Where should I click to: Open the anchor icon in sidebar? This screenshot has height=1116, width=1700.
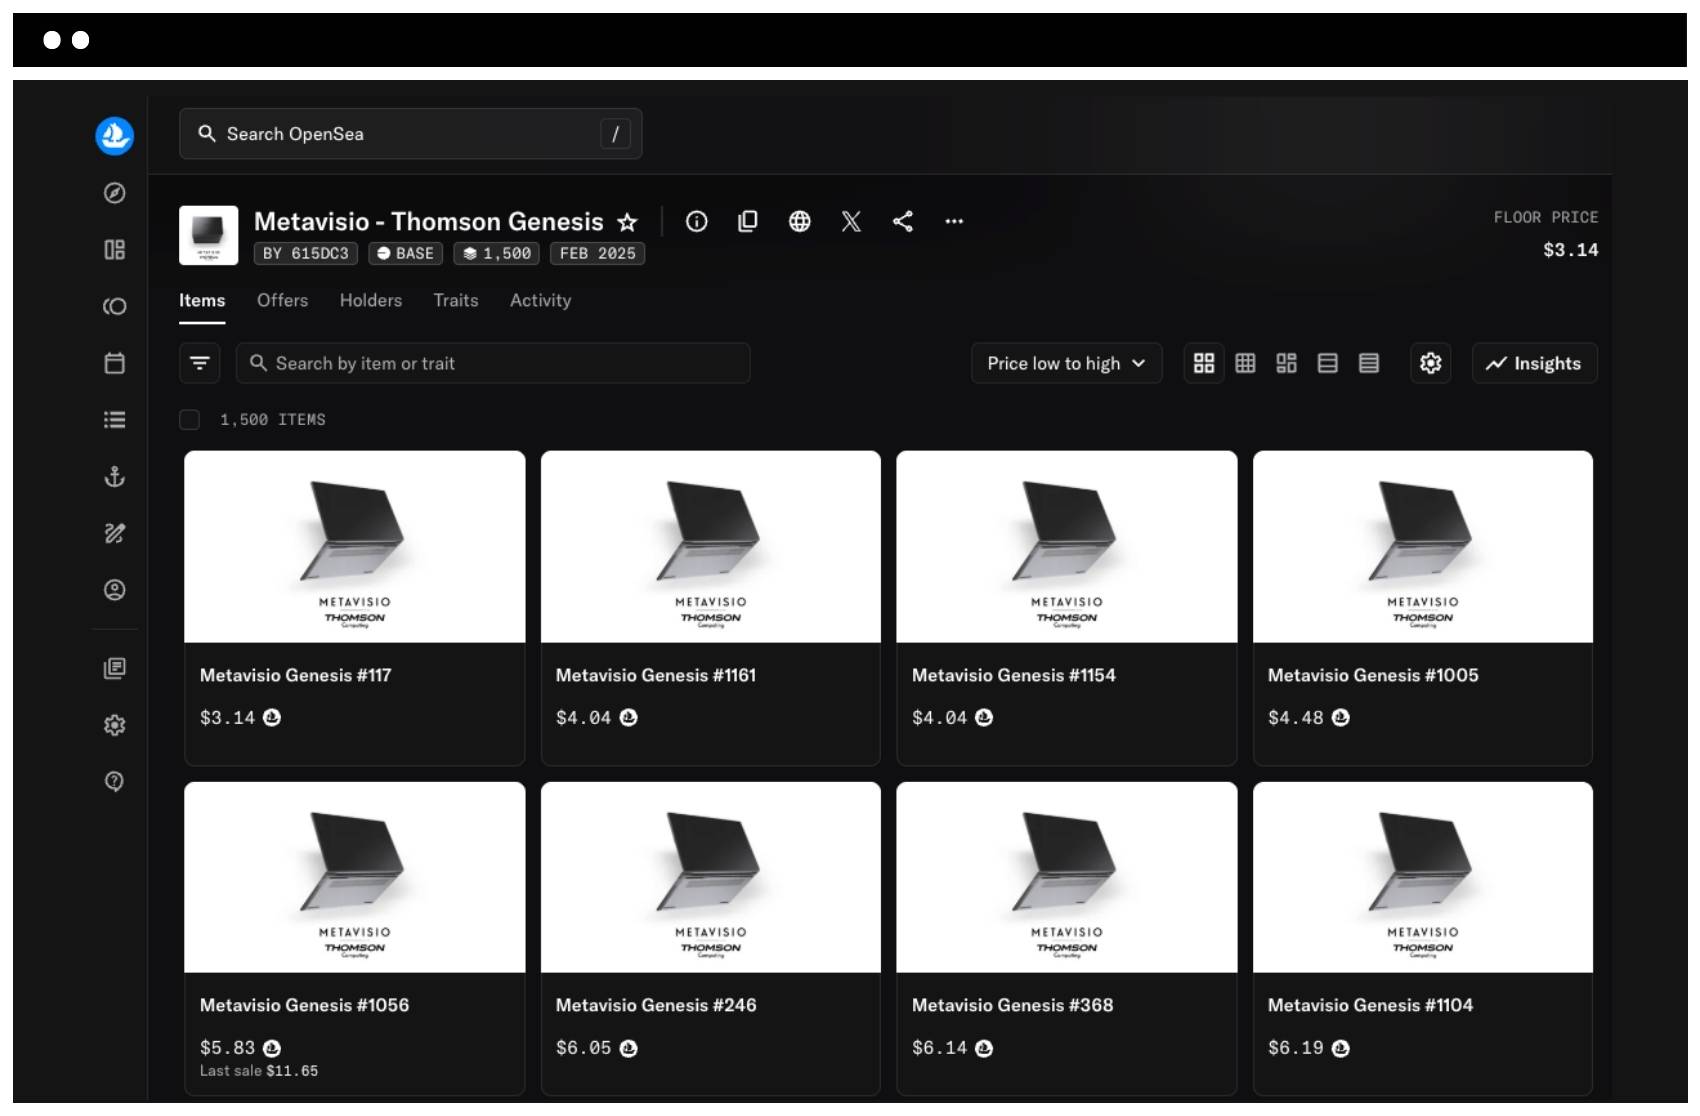click(115, 476)
